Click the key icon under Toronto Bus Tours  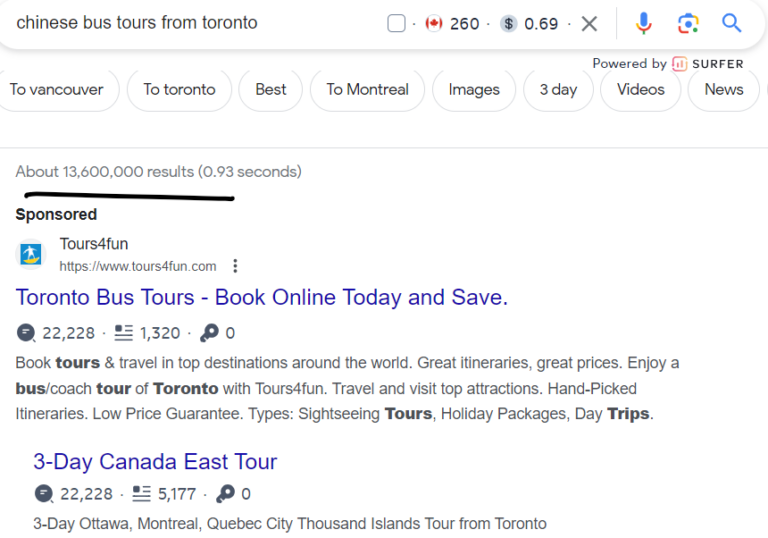[x=209, y=333]
